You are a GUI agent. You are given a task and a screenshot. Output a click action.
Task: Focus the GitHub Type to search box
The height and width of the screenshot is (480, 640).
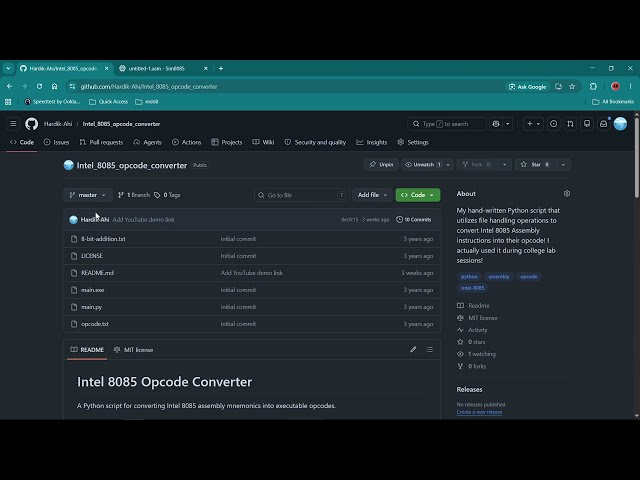point(447,124)
